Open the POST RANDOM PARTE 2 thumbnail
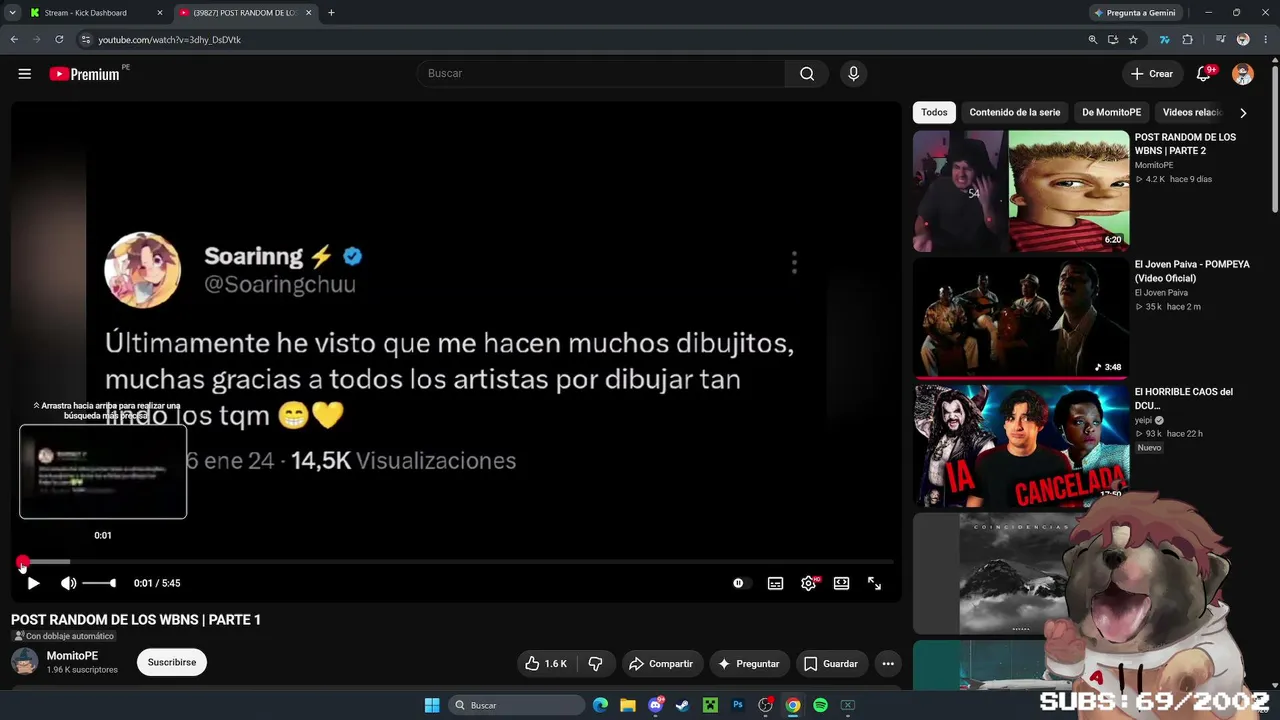This screenshot has height=720, width=1280. (x=1021, y=191)
